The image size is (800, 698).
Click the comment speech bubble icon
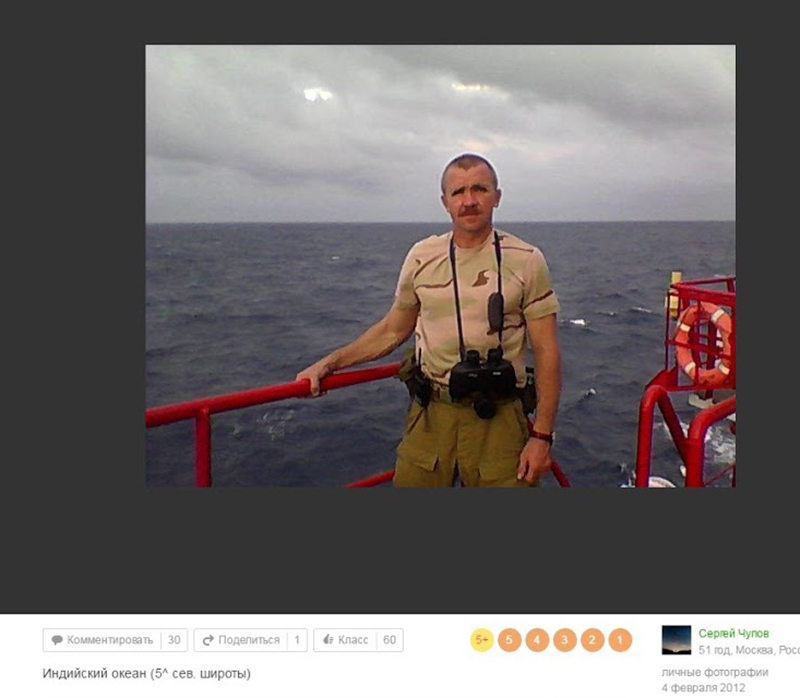[57, 640]
